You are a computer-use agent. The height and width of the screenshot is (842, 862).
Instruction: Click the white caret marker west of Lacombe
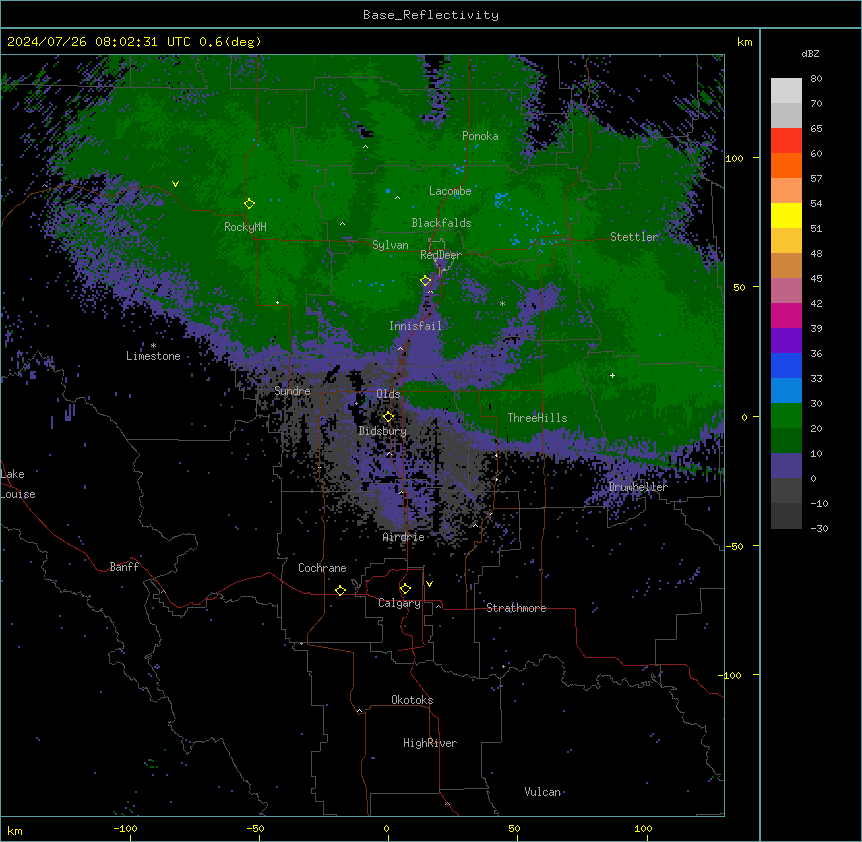[397, 197]
